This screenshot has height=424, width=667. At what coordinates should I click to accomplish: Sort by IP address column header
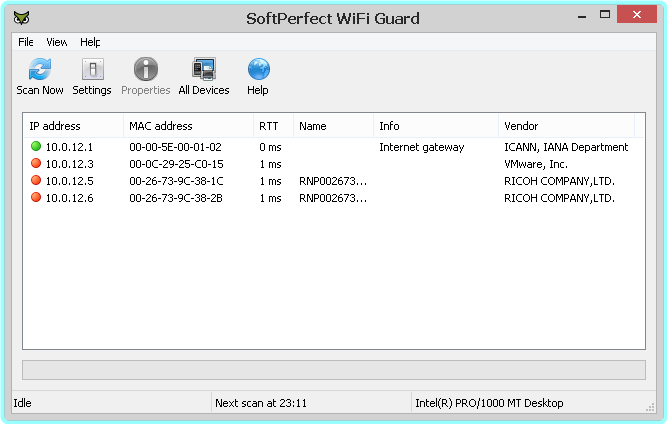point(72,126)
